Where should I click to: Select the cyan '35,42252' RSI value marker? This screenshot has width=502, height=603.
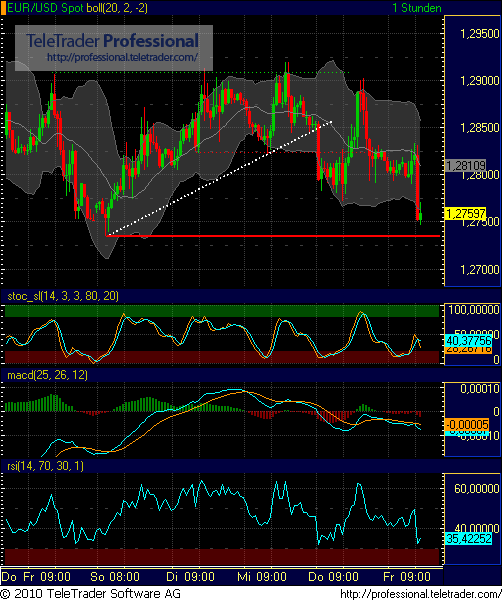click(468, 539)
